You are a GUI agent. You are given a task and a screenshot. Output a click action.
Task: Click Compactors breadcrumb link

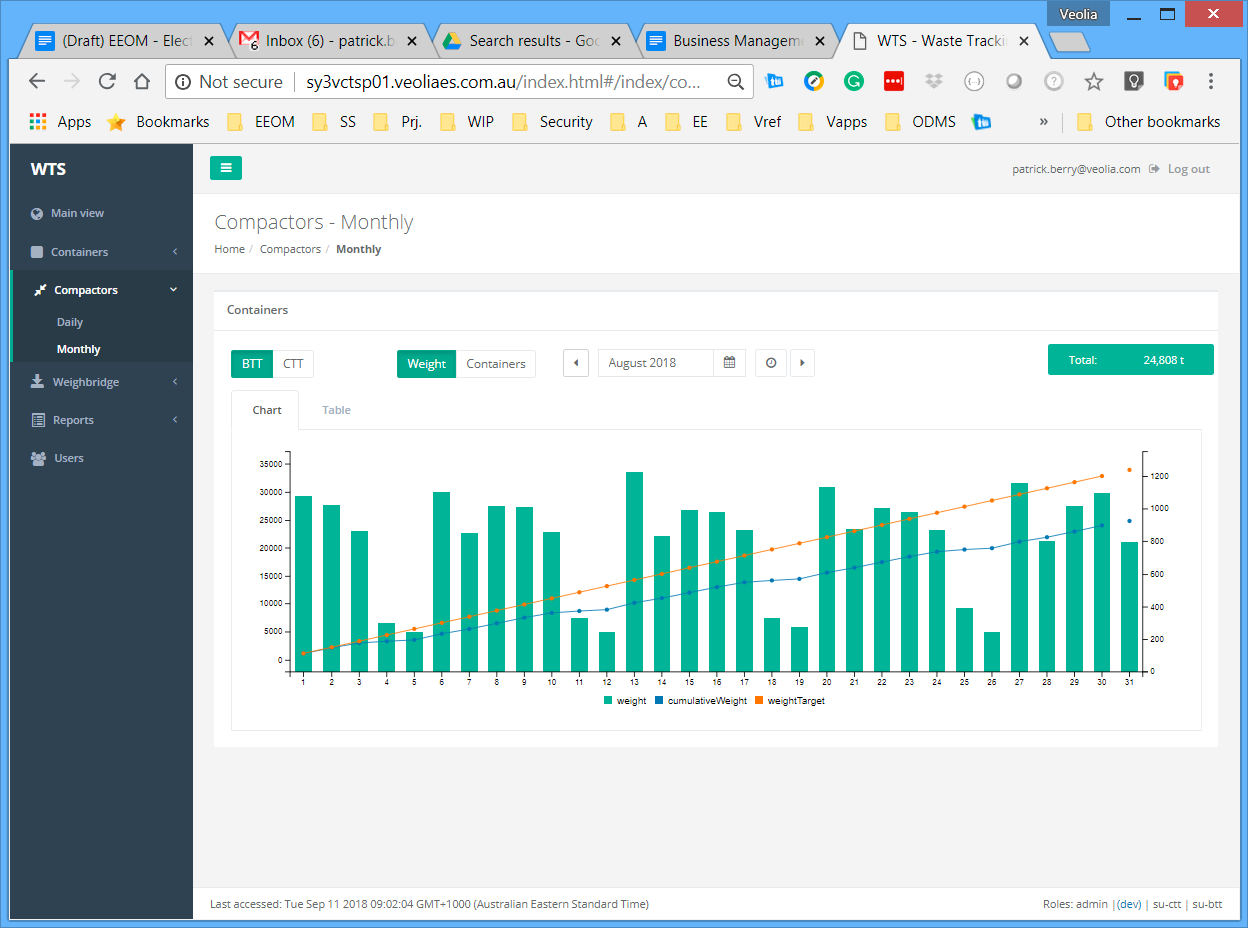290,249
